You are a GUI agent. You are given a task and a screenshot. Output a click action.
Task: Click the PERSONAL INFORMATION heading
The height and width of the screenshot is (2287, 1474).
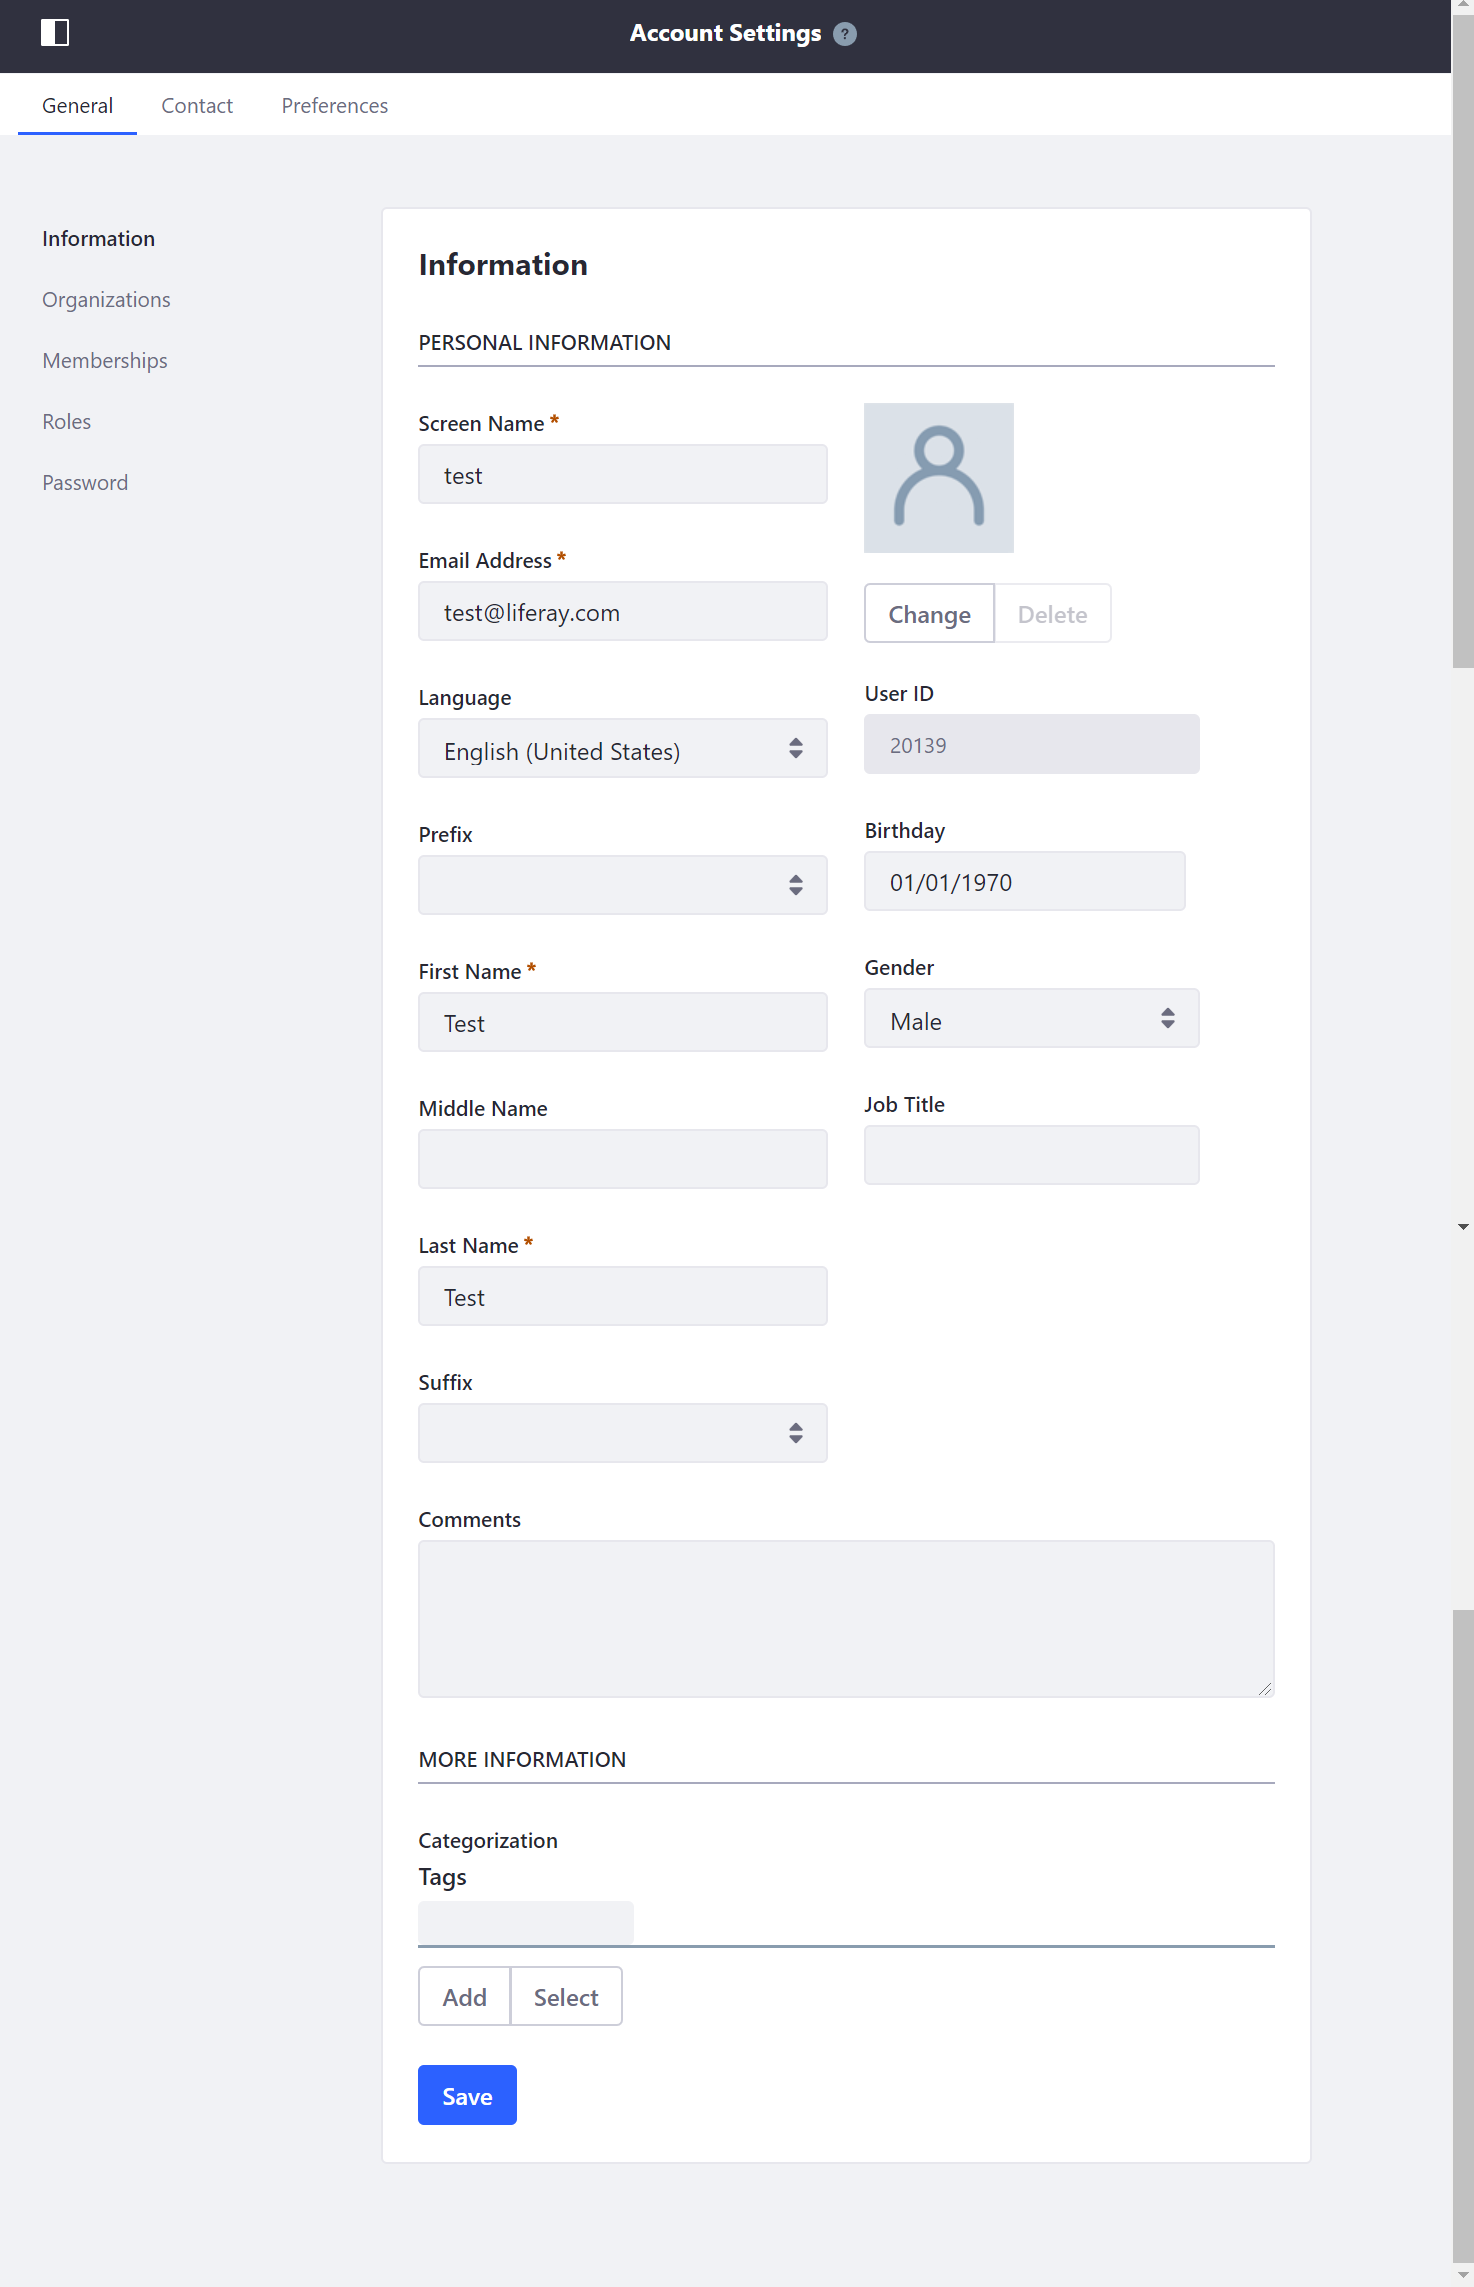[544, 342]
